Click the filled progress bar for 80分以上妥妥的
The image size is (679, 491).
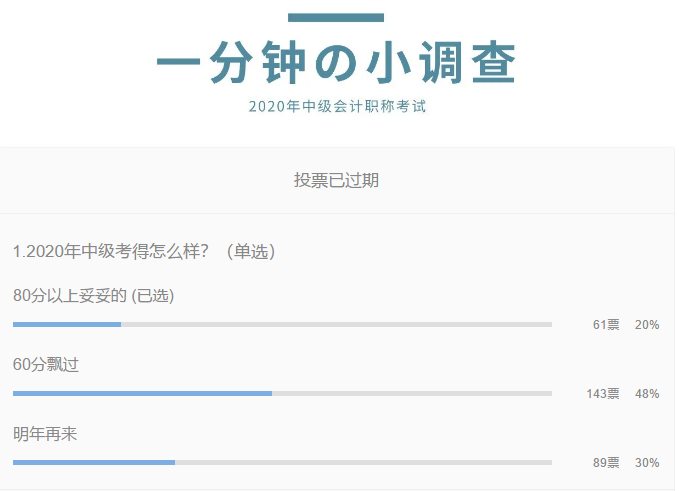(67, 324)
